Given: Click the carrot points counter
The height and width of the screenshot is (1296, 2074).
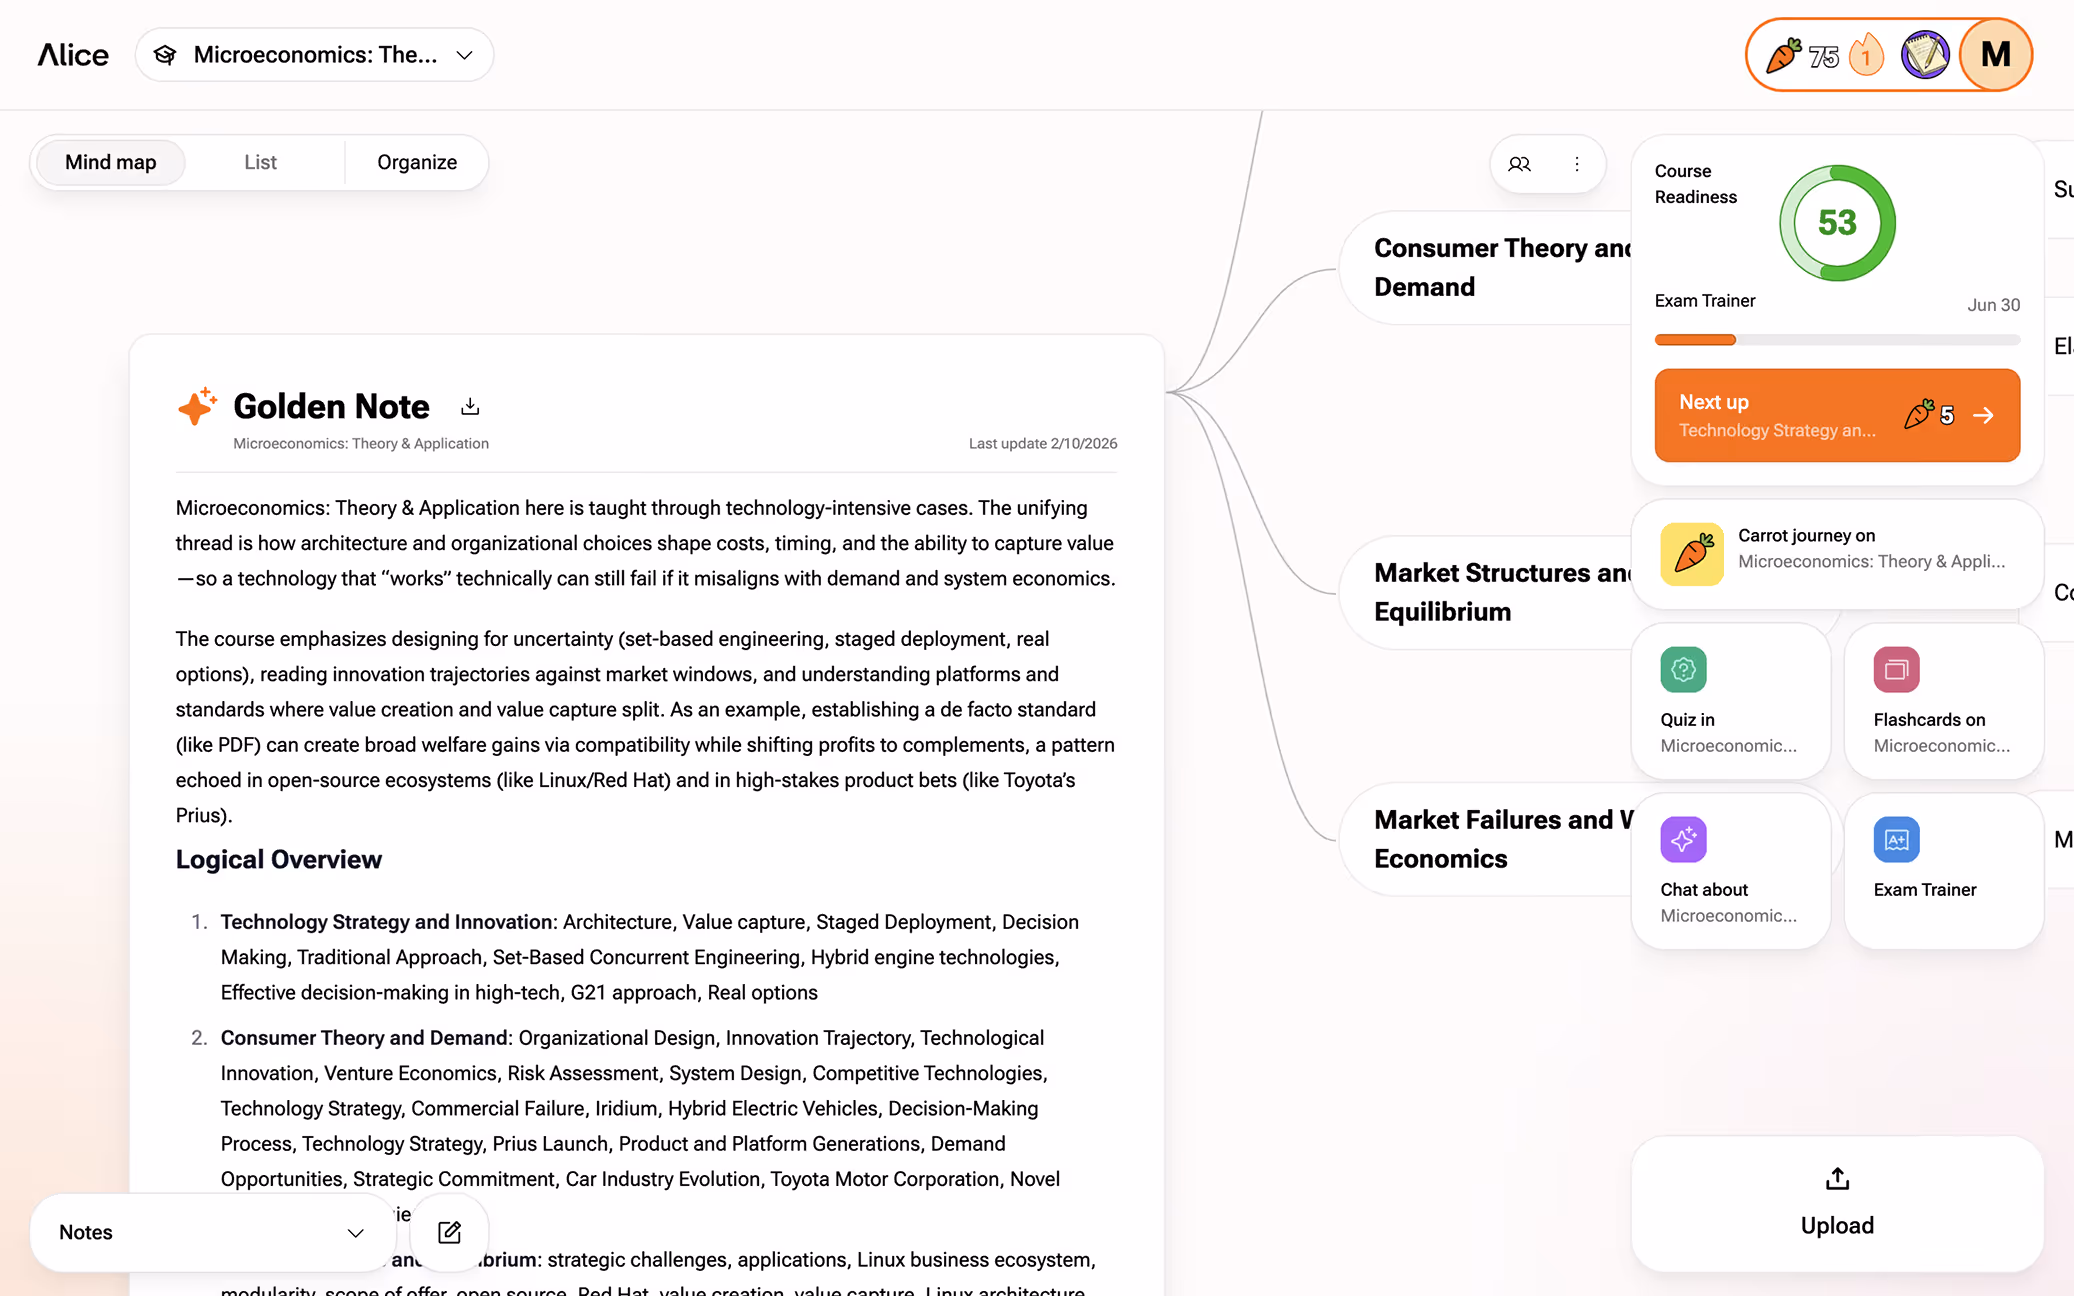Looking at the screenshot, I should [1804, 55].
